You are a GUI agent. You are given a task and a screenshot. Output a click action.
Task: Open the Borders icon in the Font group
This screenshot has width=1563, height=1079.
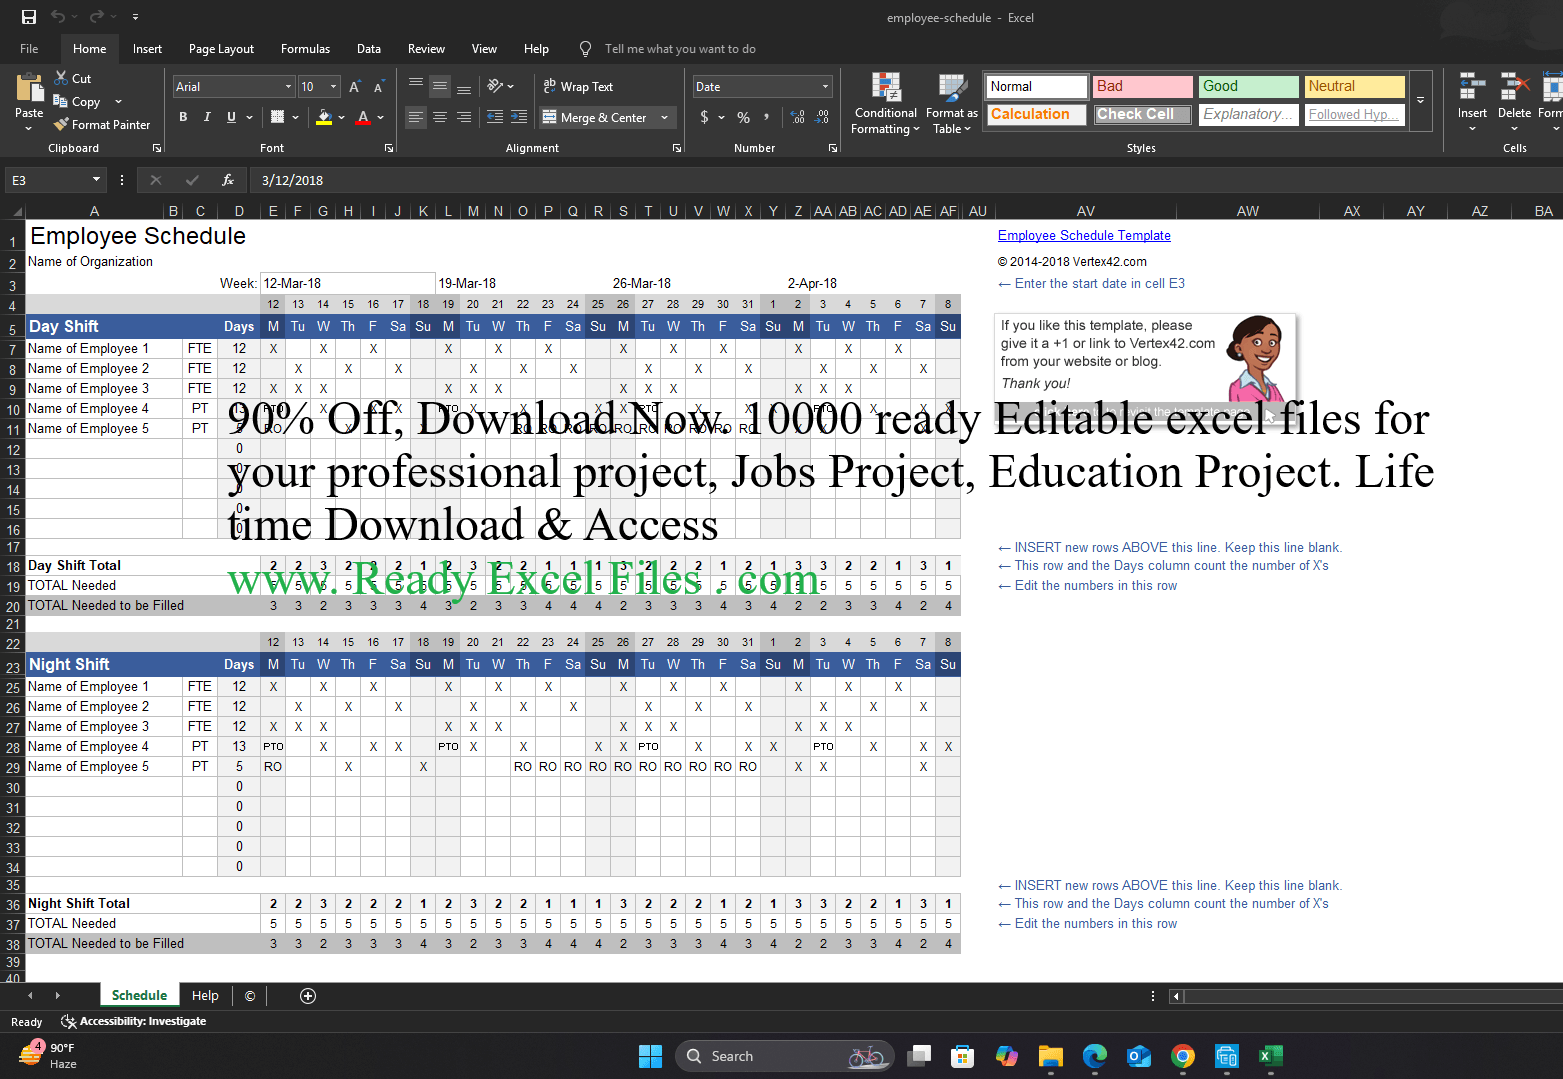pos(278,117)
